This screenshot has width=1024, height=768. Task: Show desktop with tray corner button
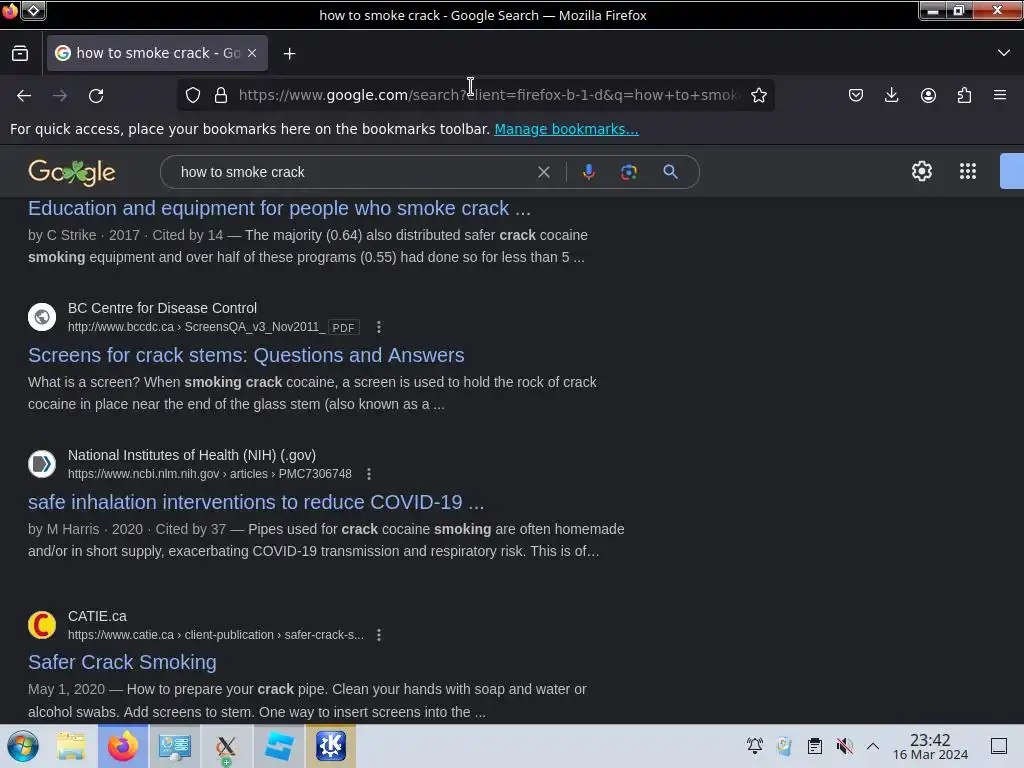click(x=999, y=746)
